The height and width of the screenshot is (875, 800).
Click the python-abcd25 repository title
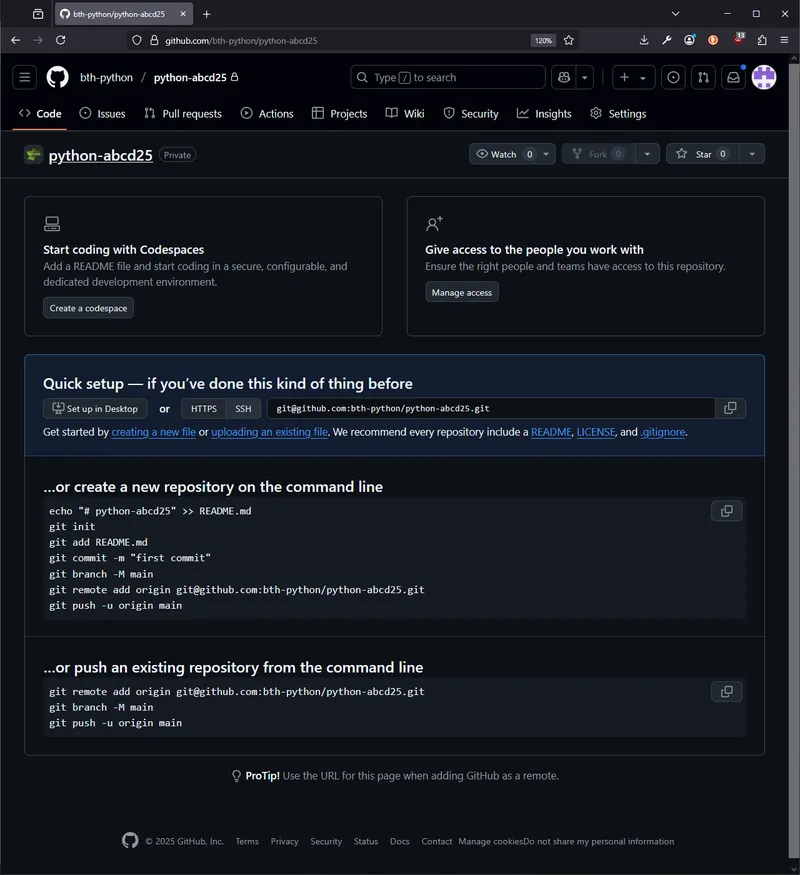[100, 155]
